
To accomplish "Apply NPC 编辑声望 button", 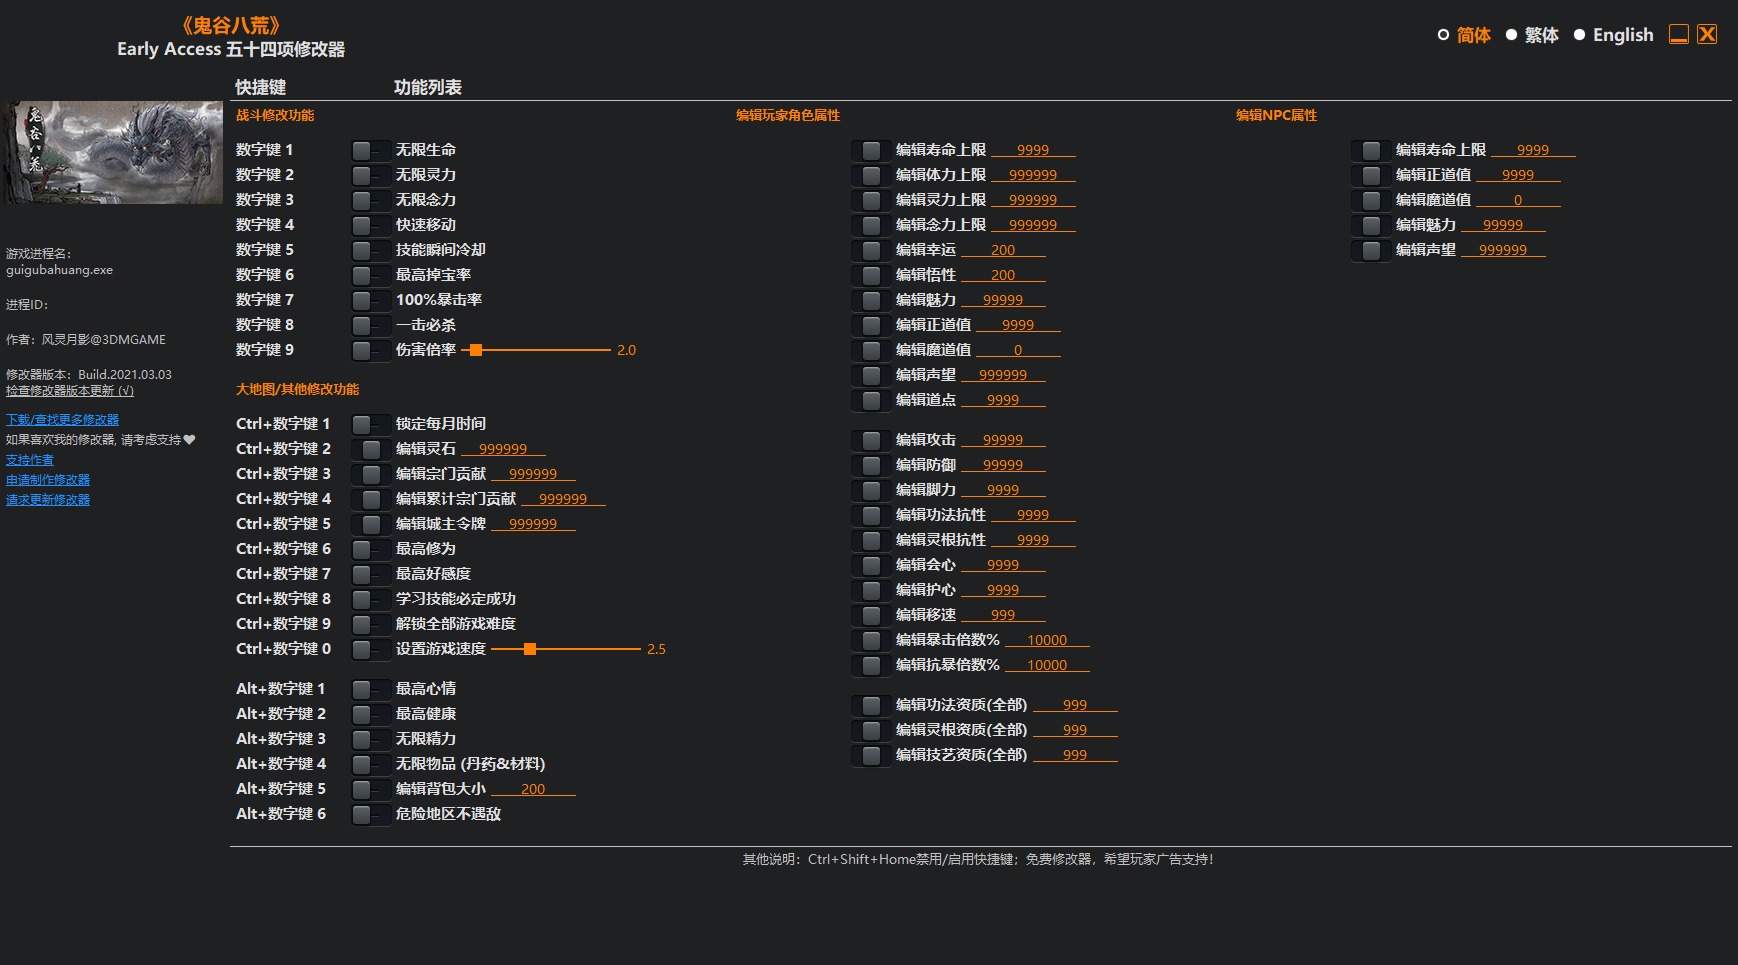I will [x=1371, y=250].
